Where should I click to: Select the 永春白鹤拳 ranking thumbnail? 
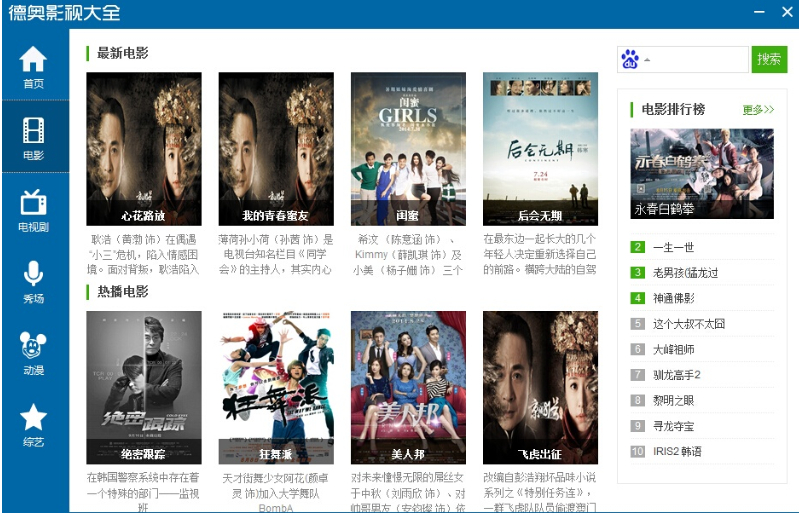(x=702, y=173)
